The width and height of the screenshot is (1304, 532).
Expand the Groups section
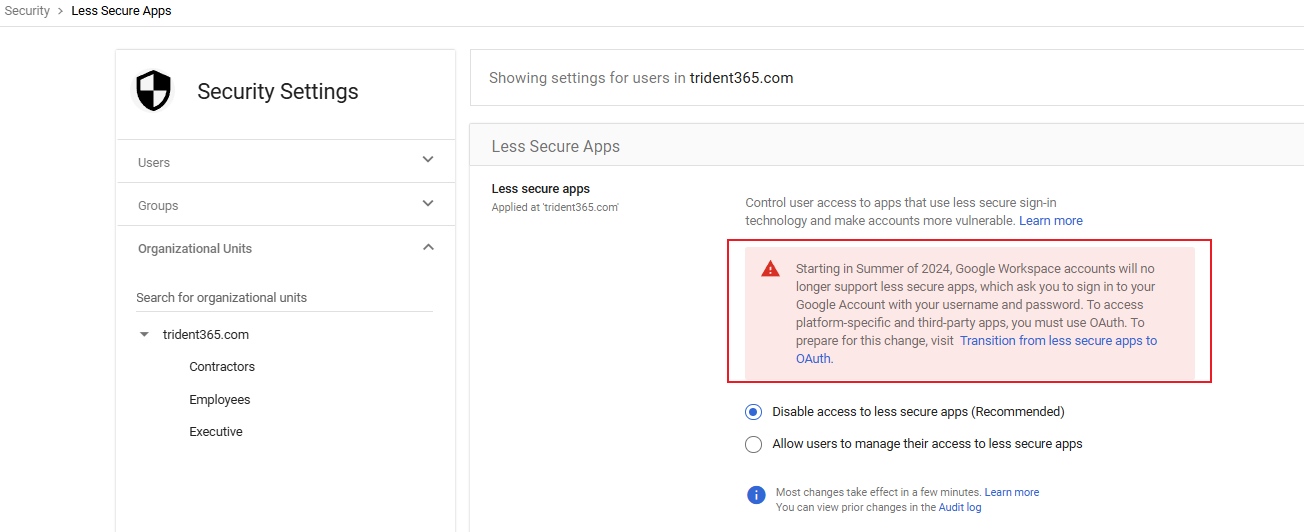[x=428, y=204]
